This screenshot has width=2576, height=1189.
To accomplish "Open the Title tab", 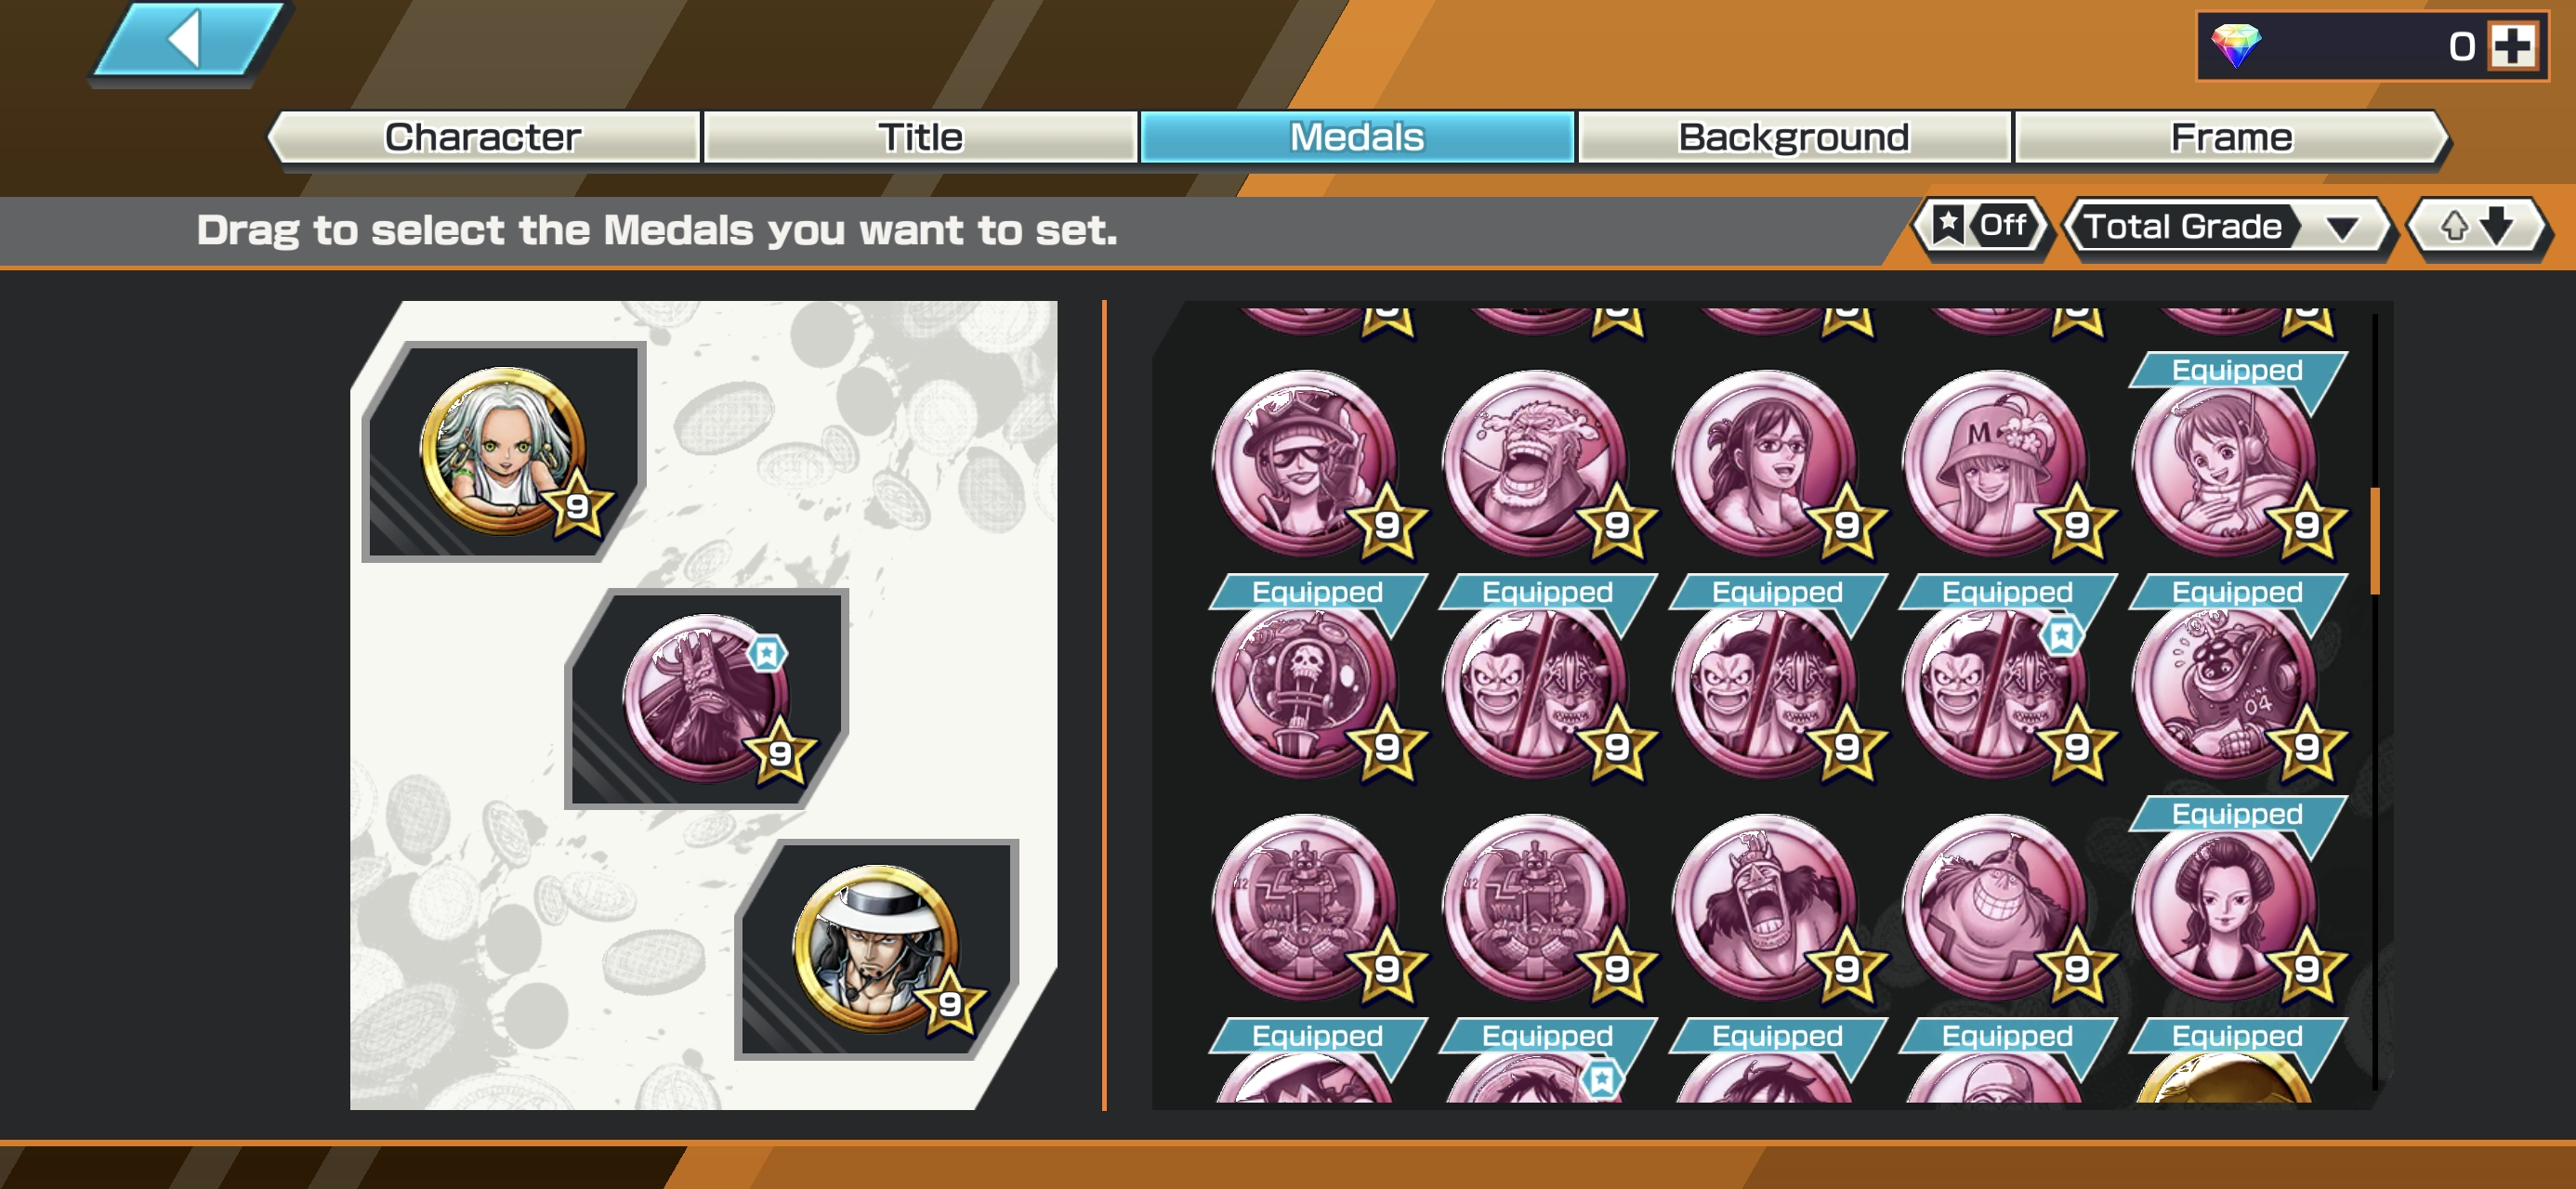I will 920,137.
